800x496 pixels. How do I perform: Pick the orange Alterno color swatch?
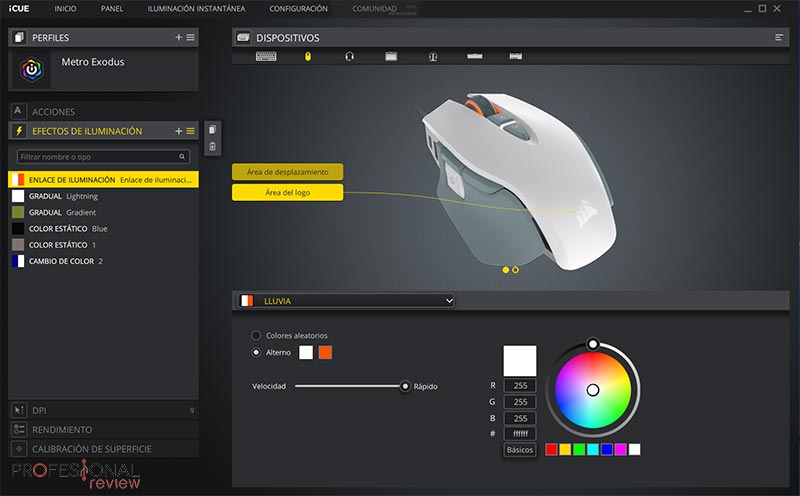click(325, 352)
